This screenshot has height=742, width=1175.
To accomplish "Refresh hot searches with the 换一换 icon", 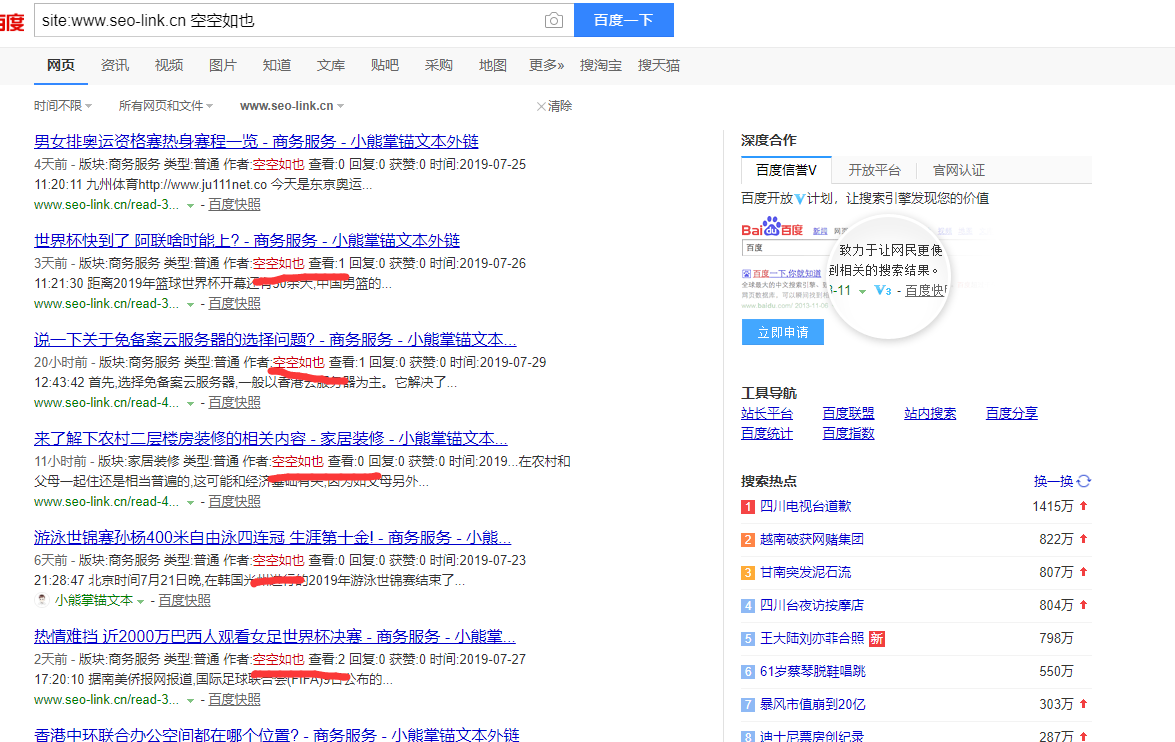I will pos(1084,481).
